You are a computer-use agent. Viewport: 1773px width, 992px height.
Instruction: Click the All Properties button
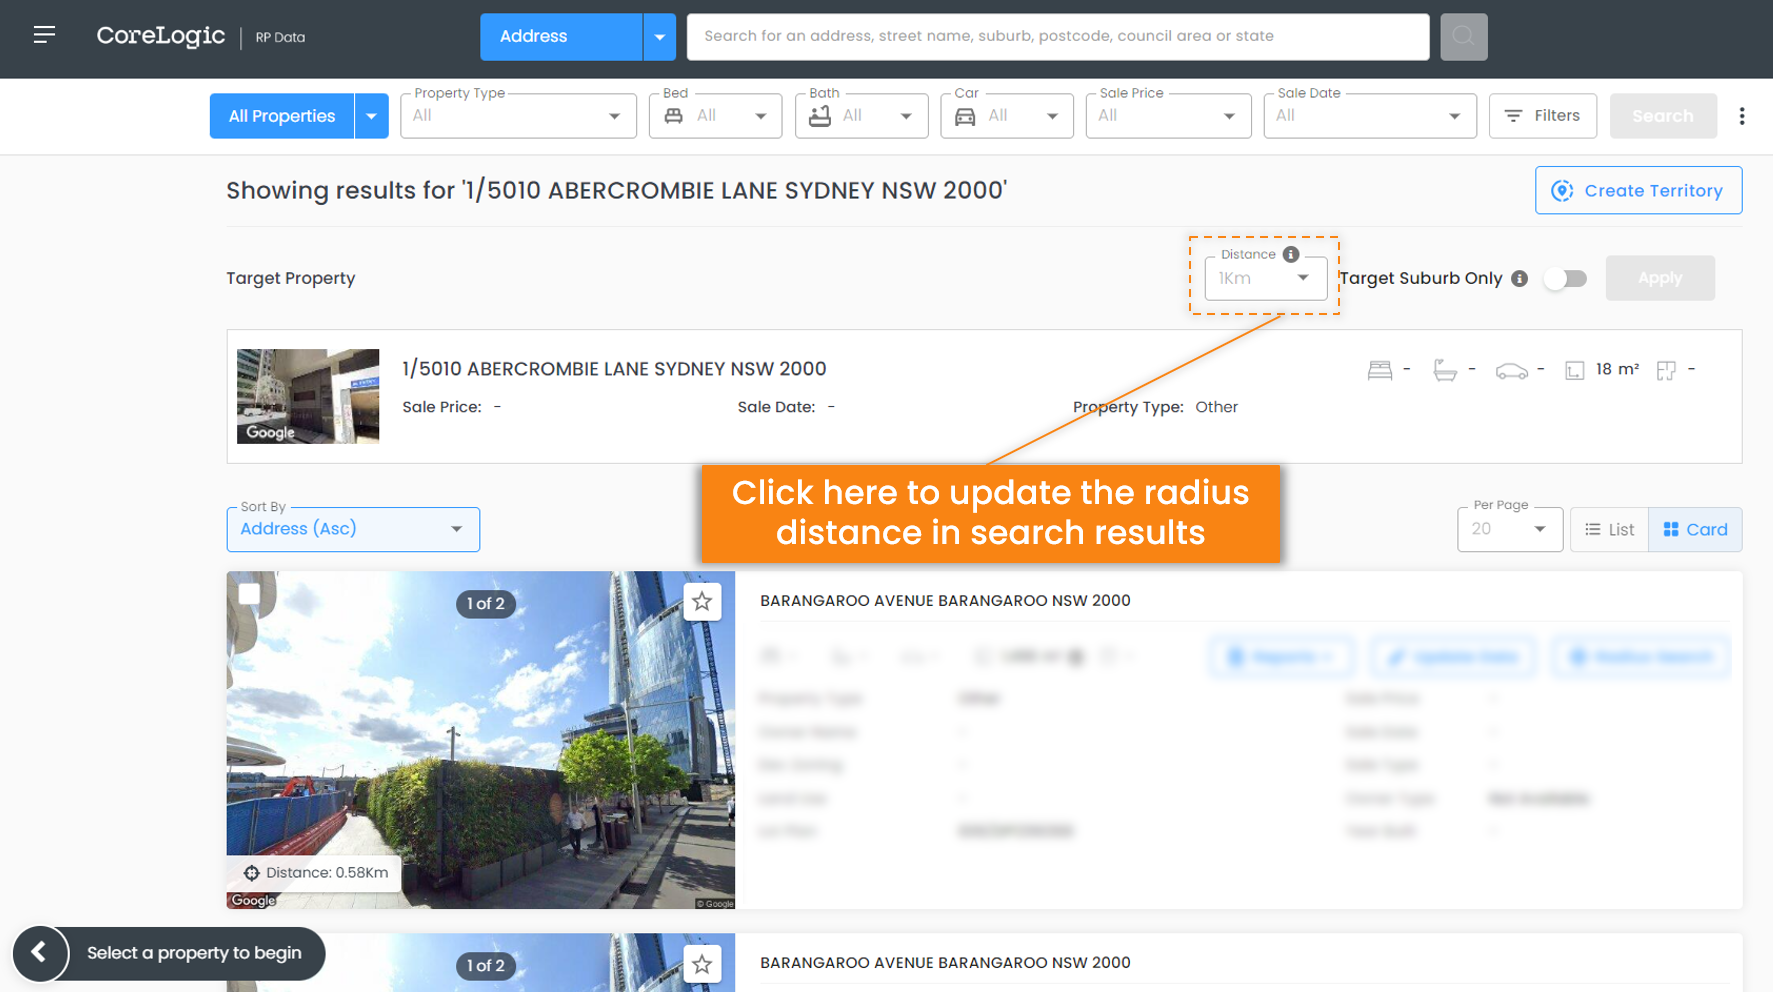(x=282, y=116)
